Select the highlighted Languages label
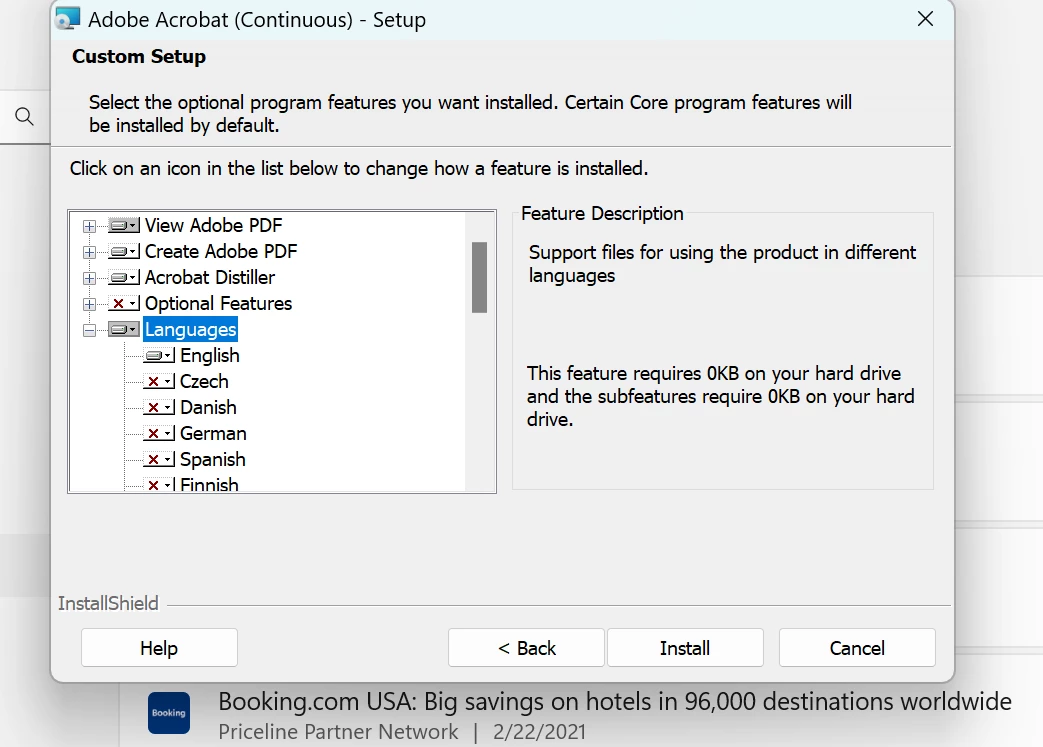Image resolution: width=1043 pixels, height=747 pixels. [x=190, y=329]
